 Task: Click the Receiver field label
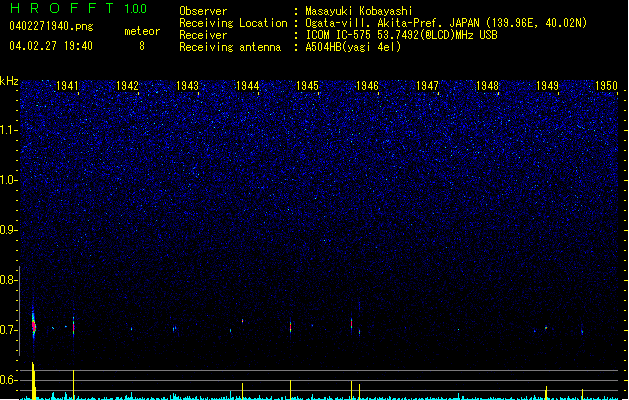tap(203, 35)
